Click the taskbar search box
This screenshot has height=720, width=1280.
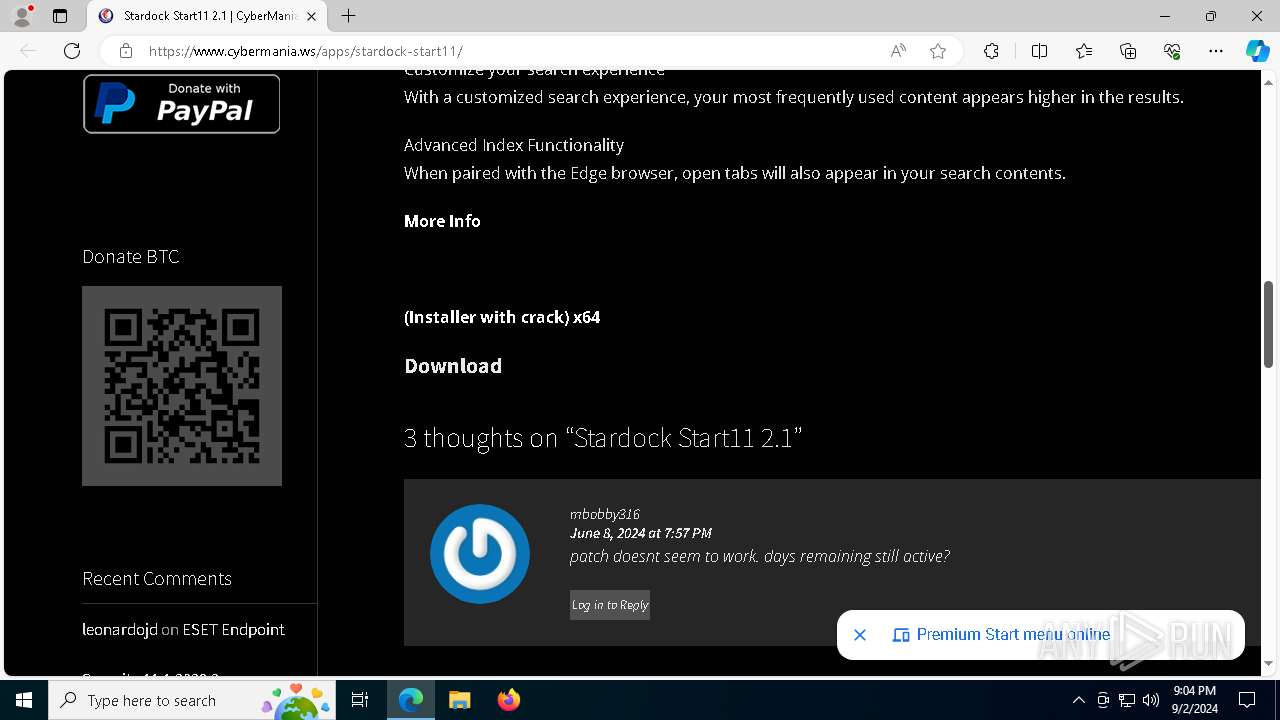(x=192, y=700)
